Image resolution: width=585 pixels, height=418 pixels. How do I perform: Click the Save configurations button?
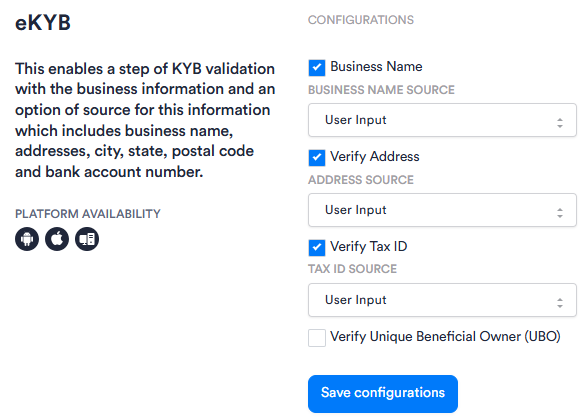(x=383, y=394)
